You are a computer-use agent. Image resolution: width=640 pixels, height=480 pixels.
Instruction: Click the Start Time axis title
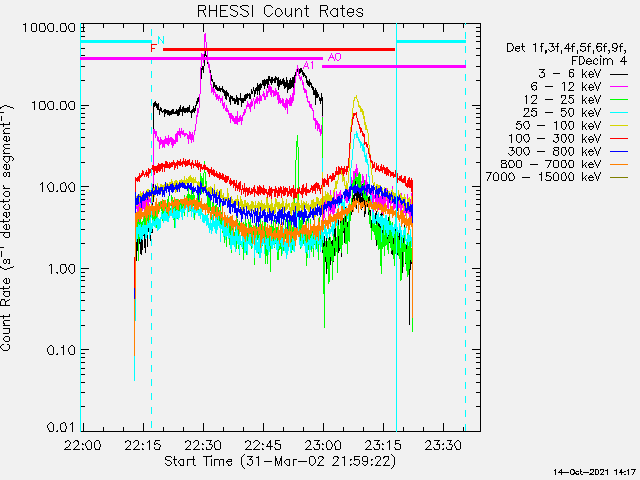280,462
